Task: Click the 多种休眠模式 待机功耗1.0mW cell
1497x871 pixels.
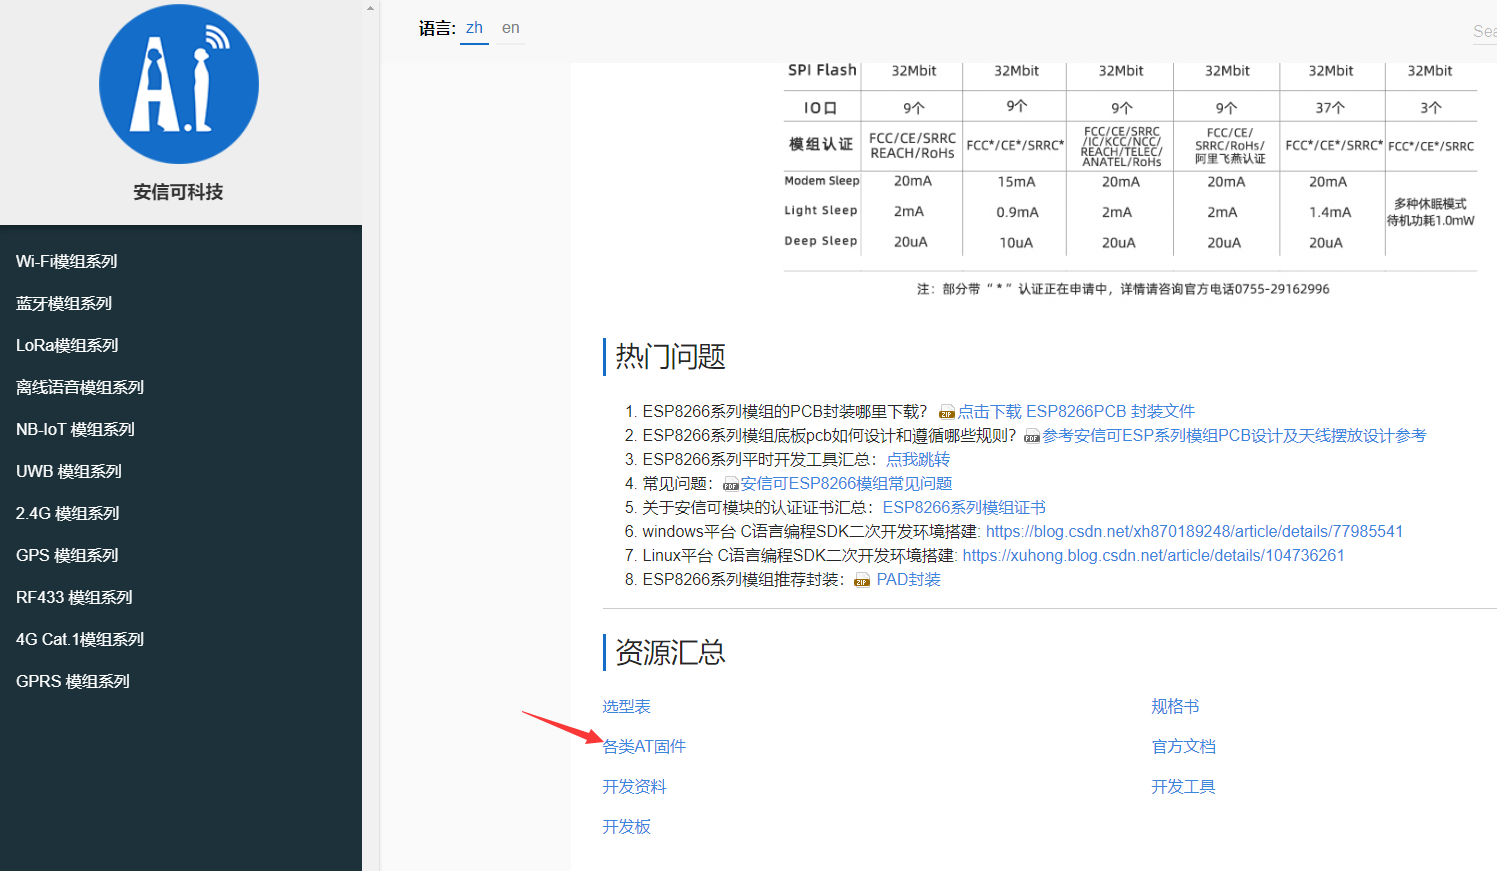Action: click(x=1431, y=212)
